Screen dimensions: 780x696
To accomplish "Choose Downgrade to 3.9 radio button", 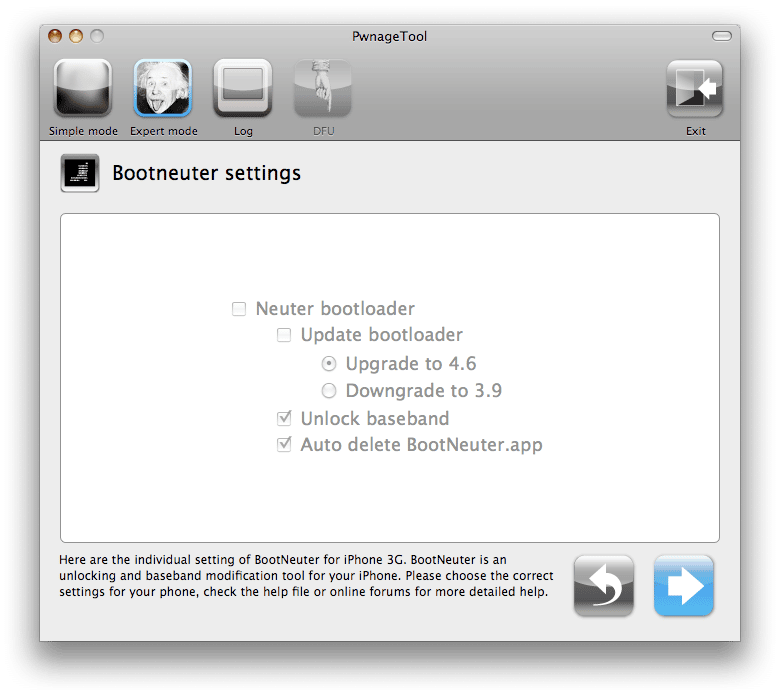I will [x=329, y=391].
